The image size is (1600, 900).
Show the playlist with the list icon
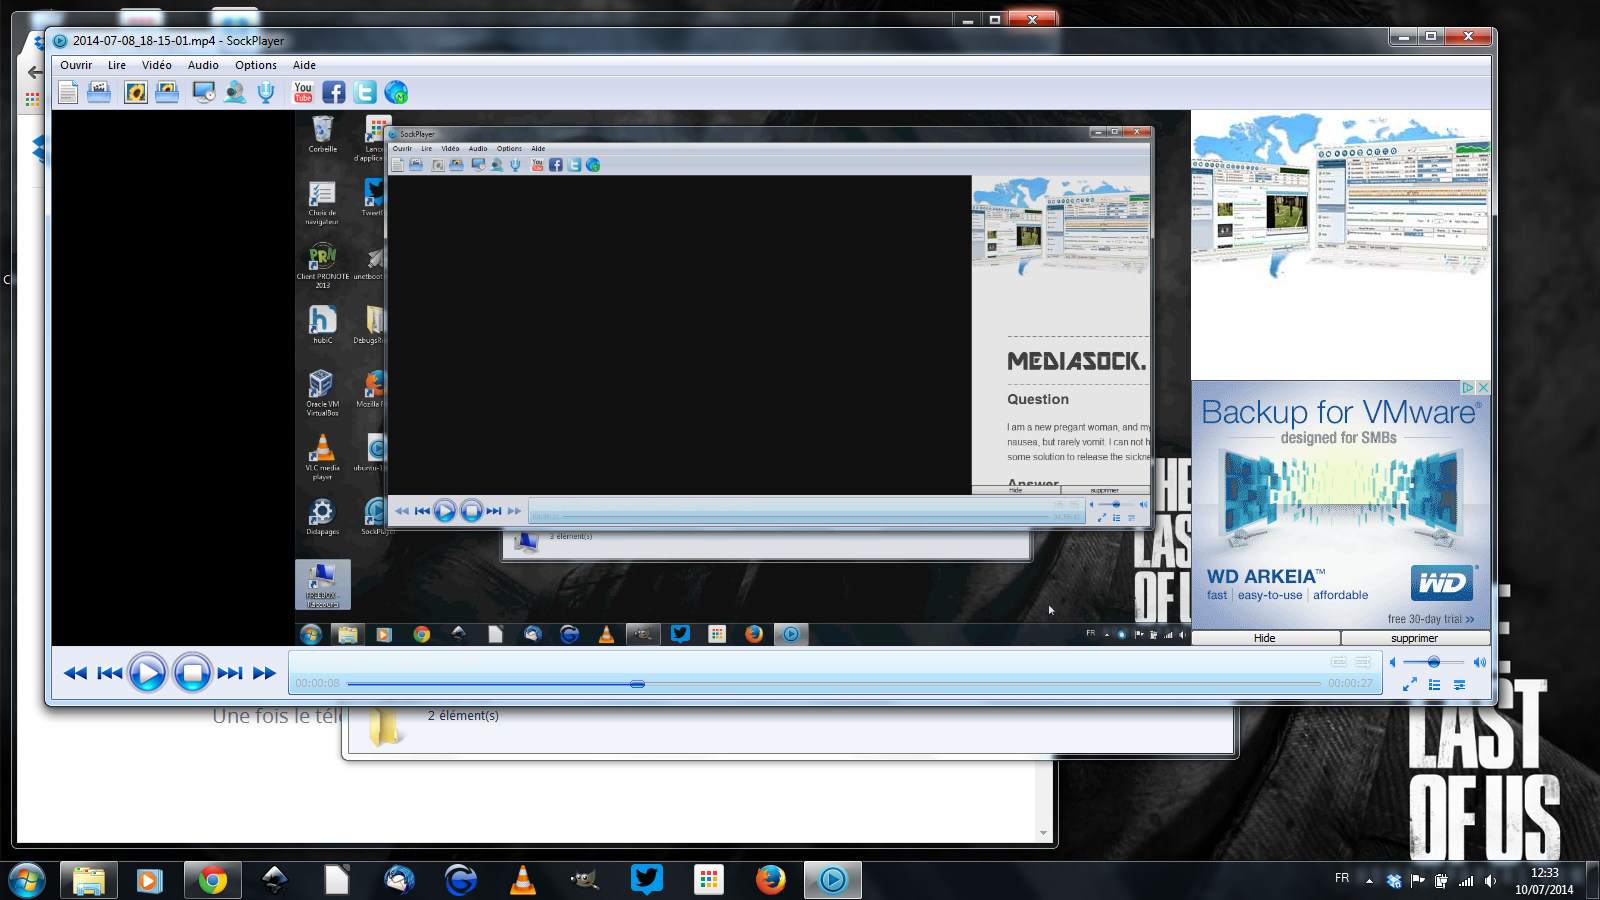(x=1435, y=685)
